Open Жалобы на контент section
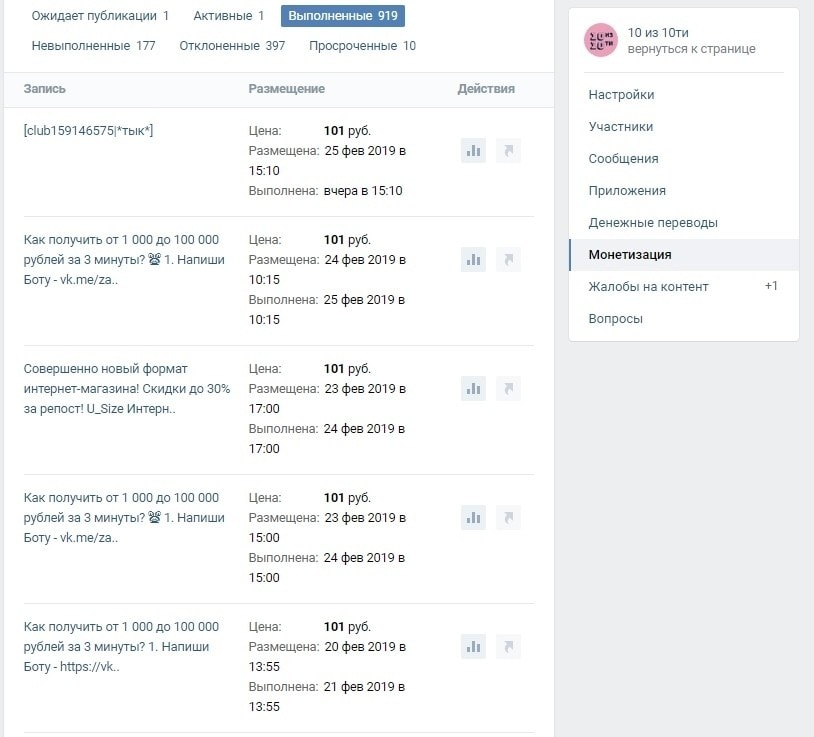814x737 pixels. [648, 287]
